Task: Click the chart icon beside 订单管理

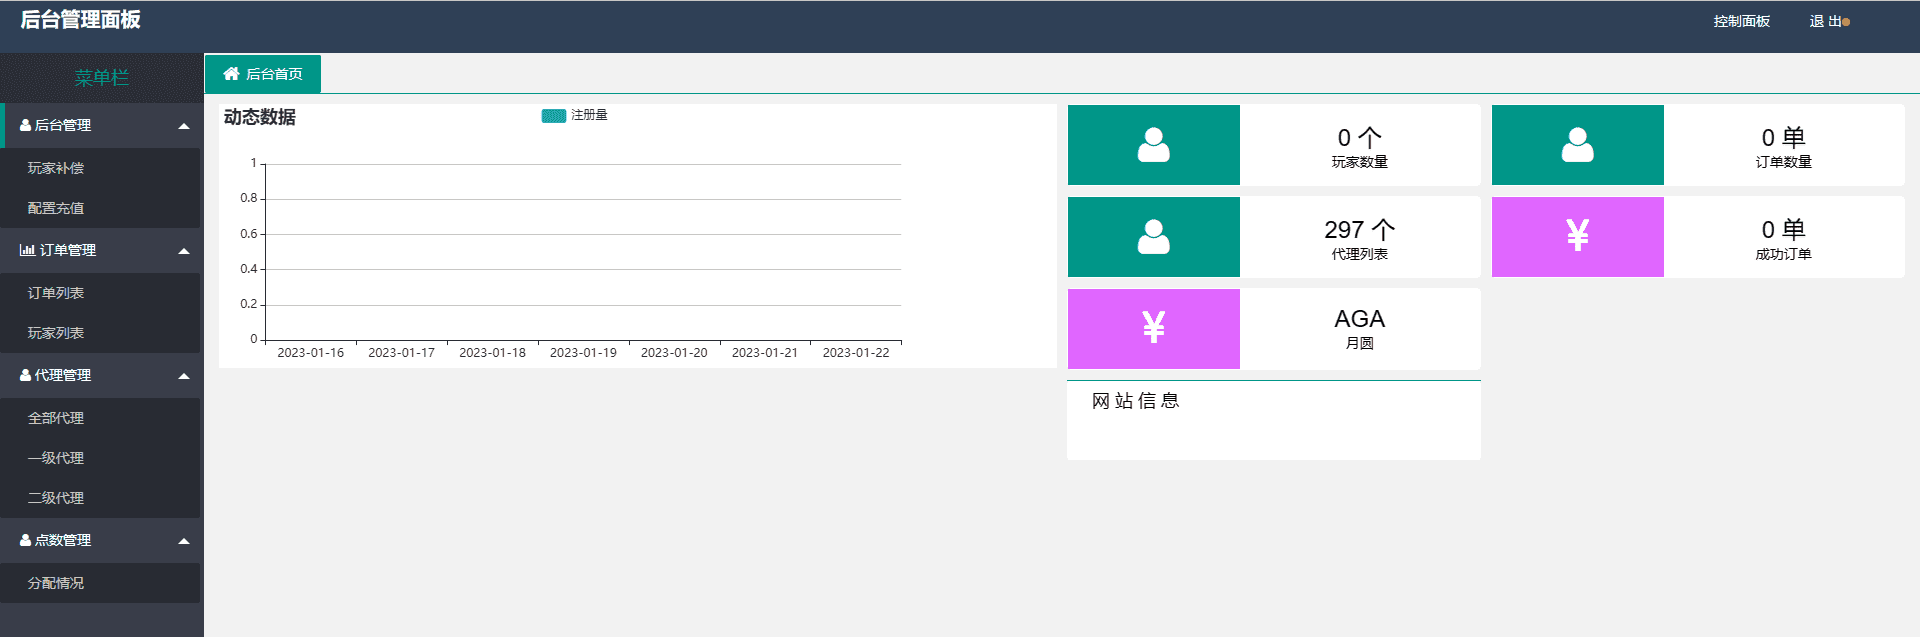Action: tap(27, 250)
